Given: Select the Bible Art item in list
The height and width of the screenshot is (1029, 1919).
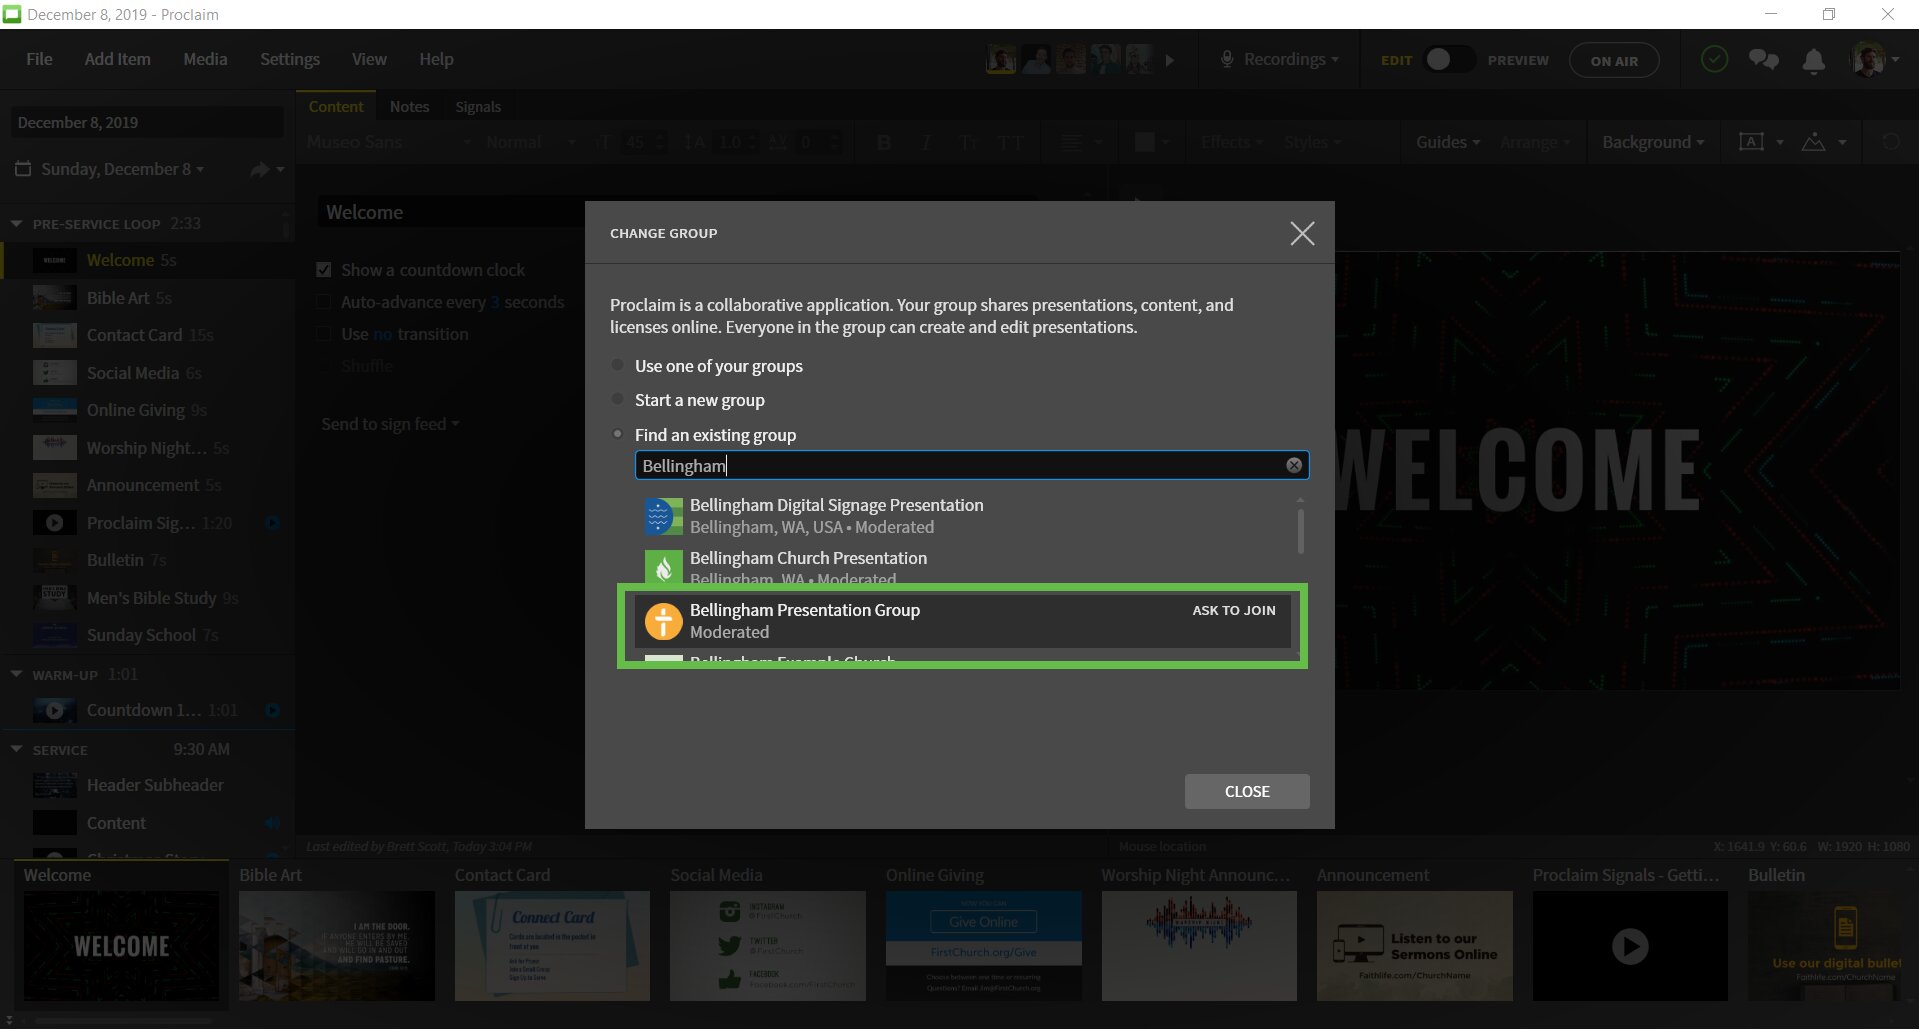Looking at the screenshot, I should [x=146, y=298].
